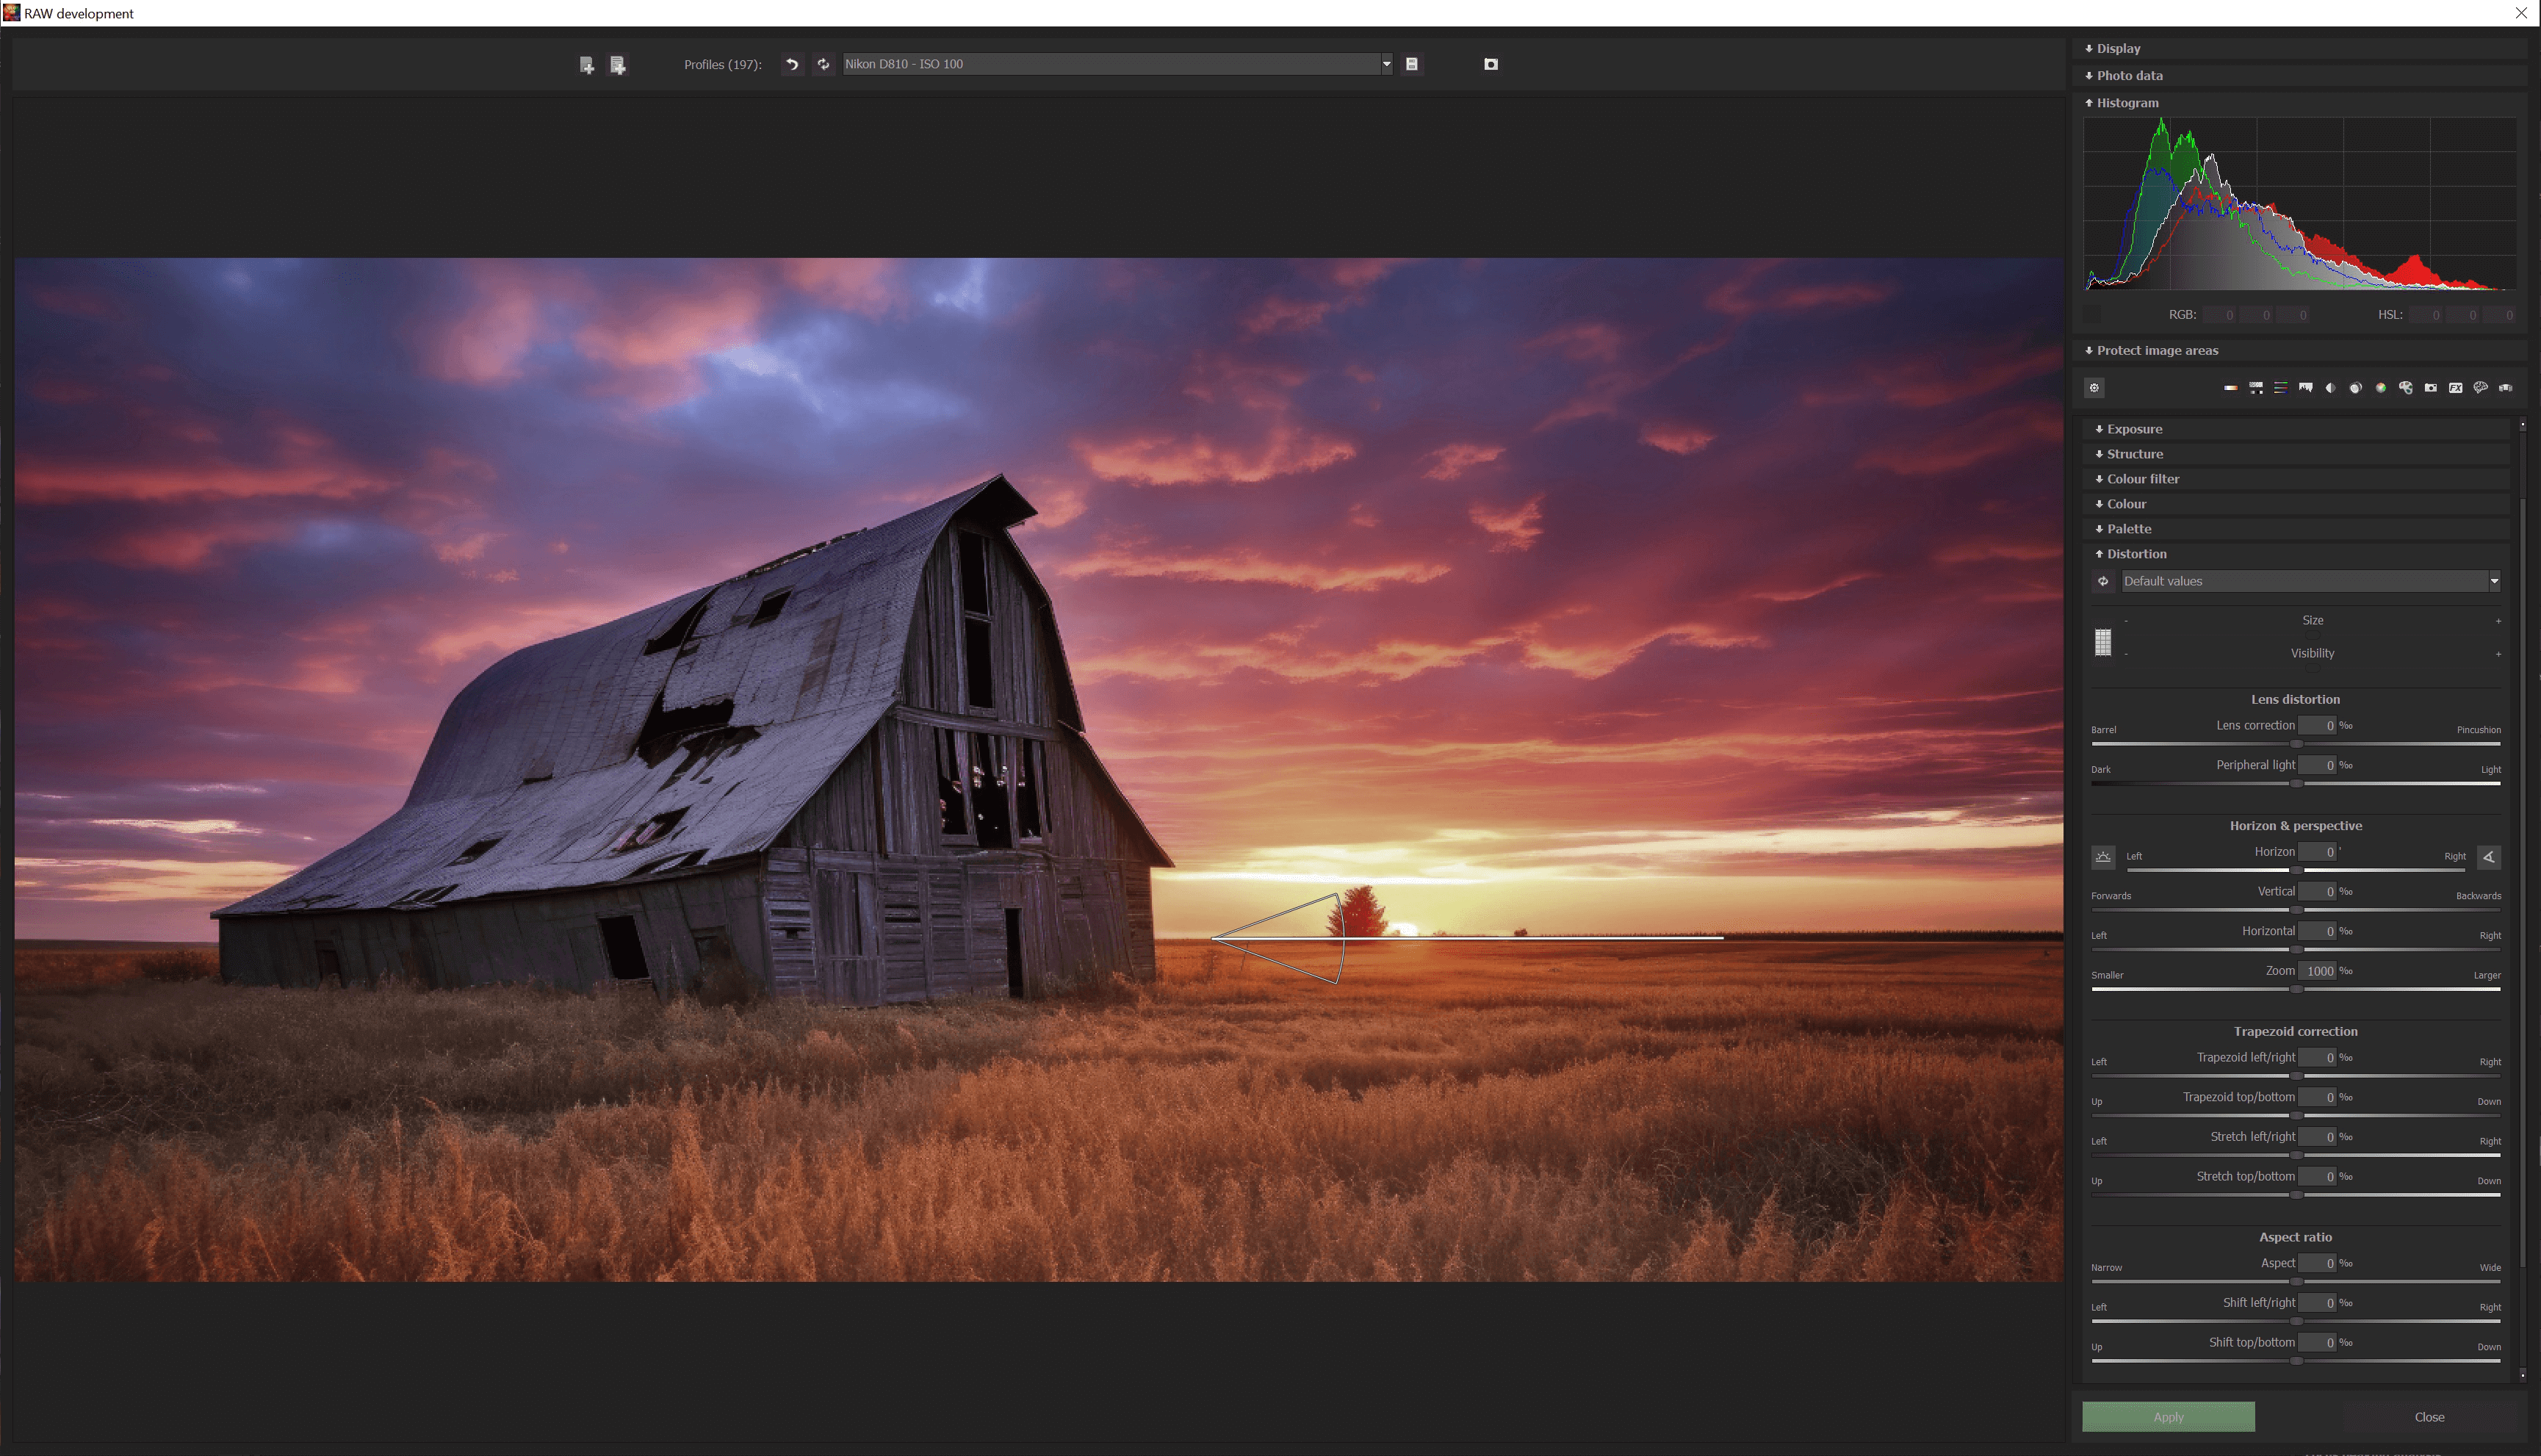Click the FX effects icon
Viewport: 2541px width, 1456px height.
(x=2456, y=388)
